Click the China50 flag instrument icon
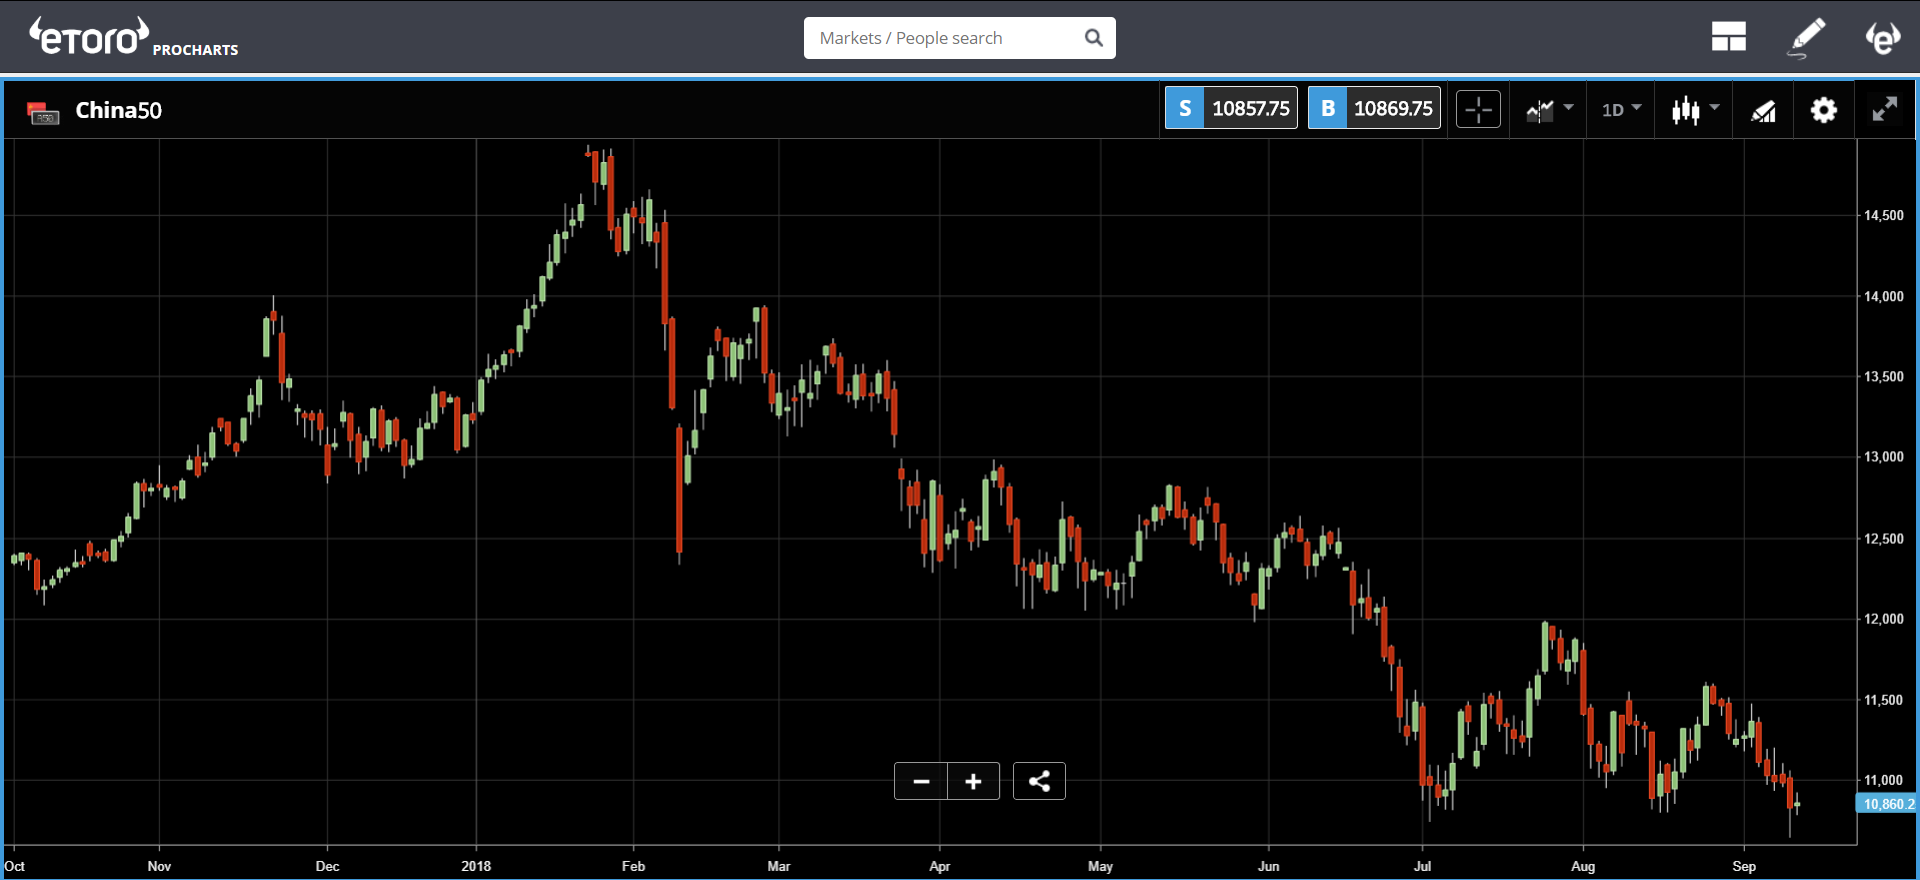1920x880 pixels. [43, 113]
